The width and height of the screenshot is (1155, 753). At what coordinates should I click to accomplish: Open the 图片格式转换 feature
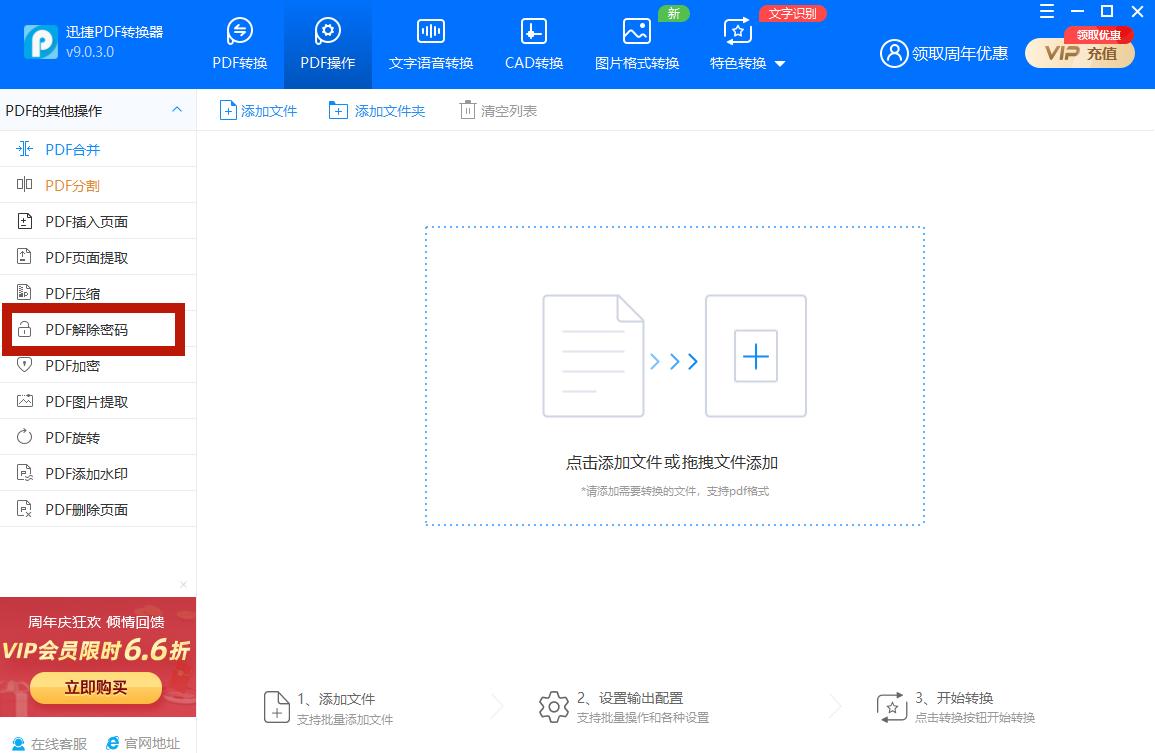tap(637, 44)
